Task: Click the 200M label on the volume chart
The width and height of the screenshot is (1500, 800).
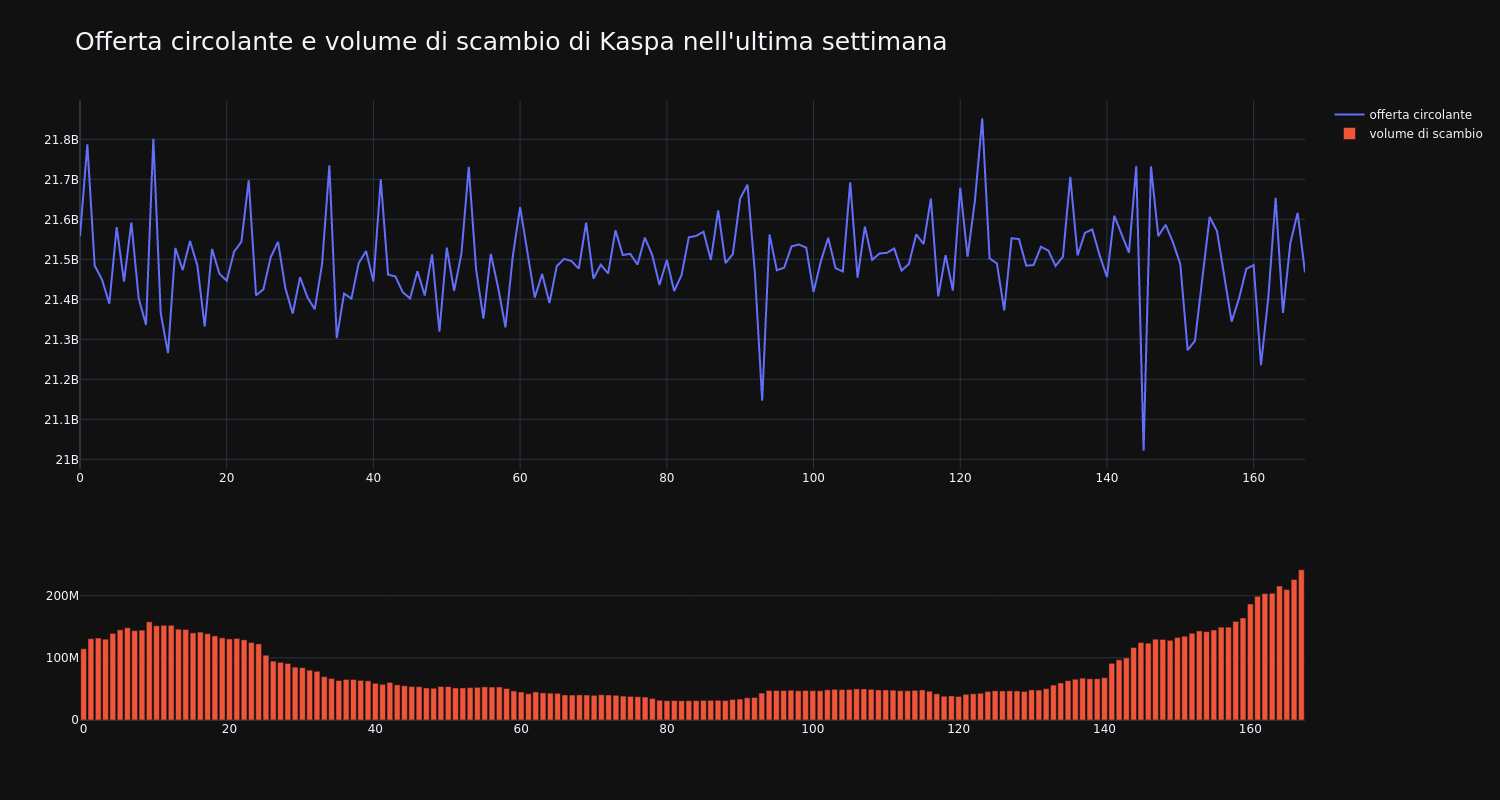Action: coord(61,596)
